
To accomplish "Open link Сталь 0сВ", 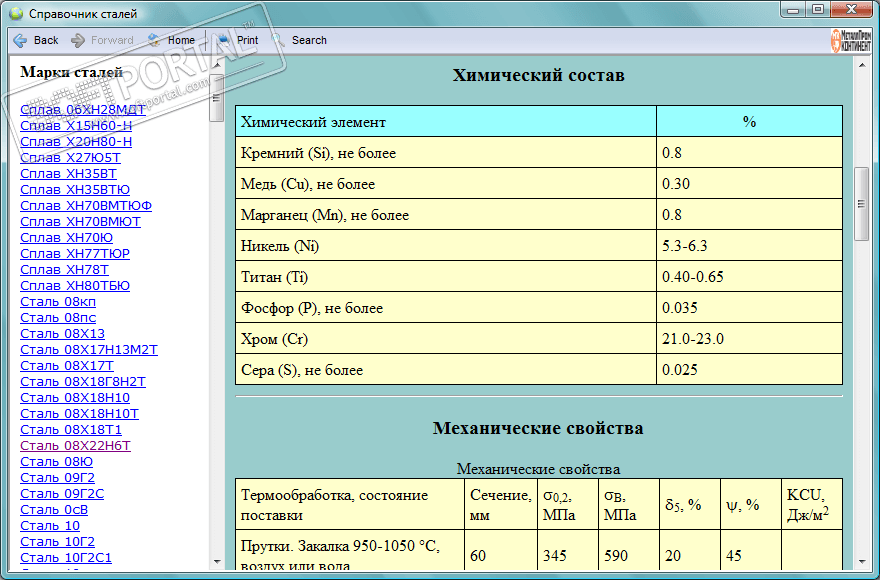I will (x=54, y=509).
